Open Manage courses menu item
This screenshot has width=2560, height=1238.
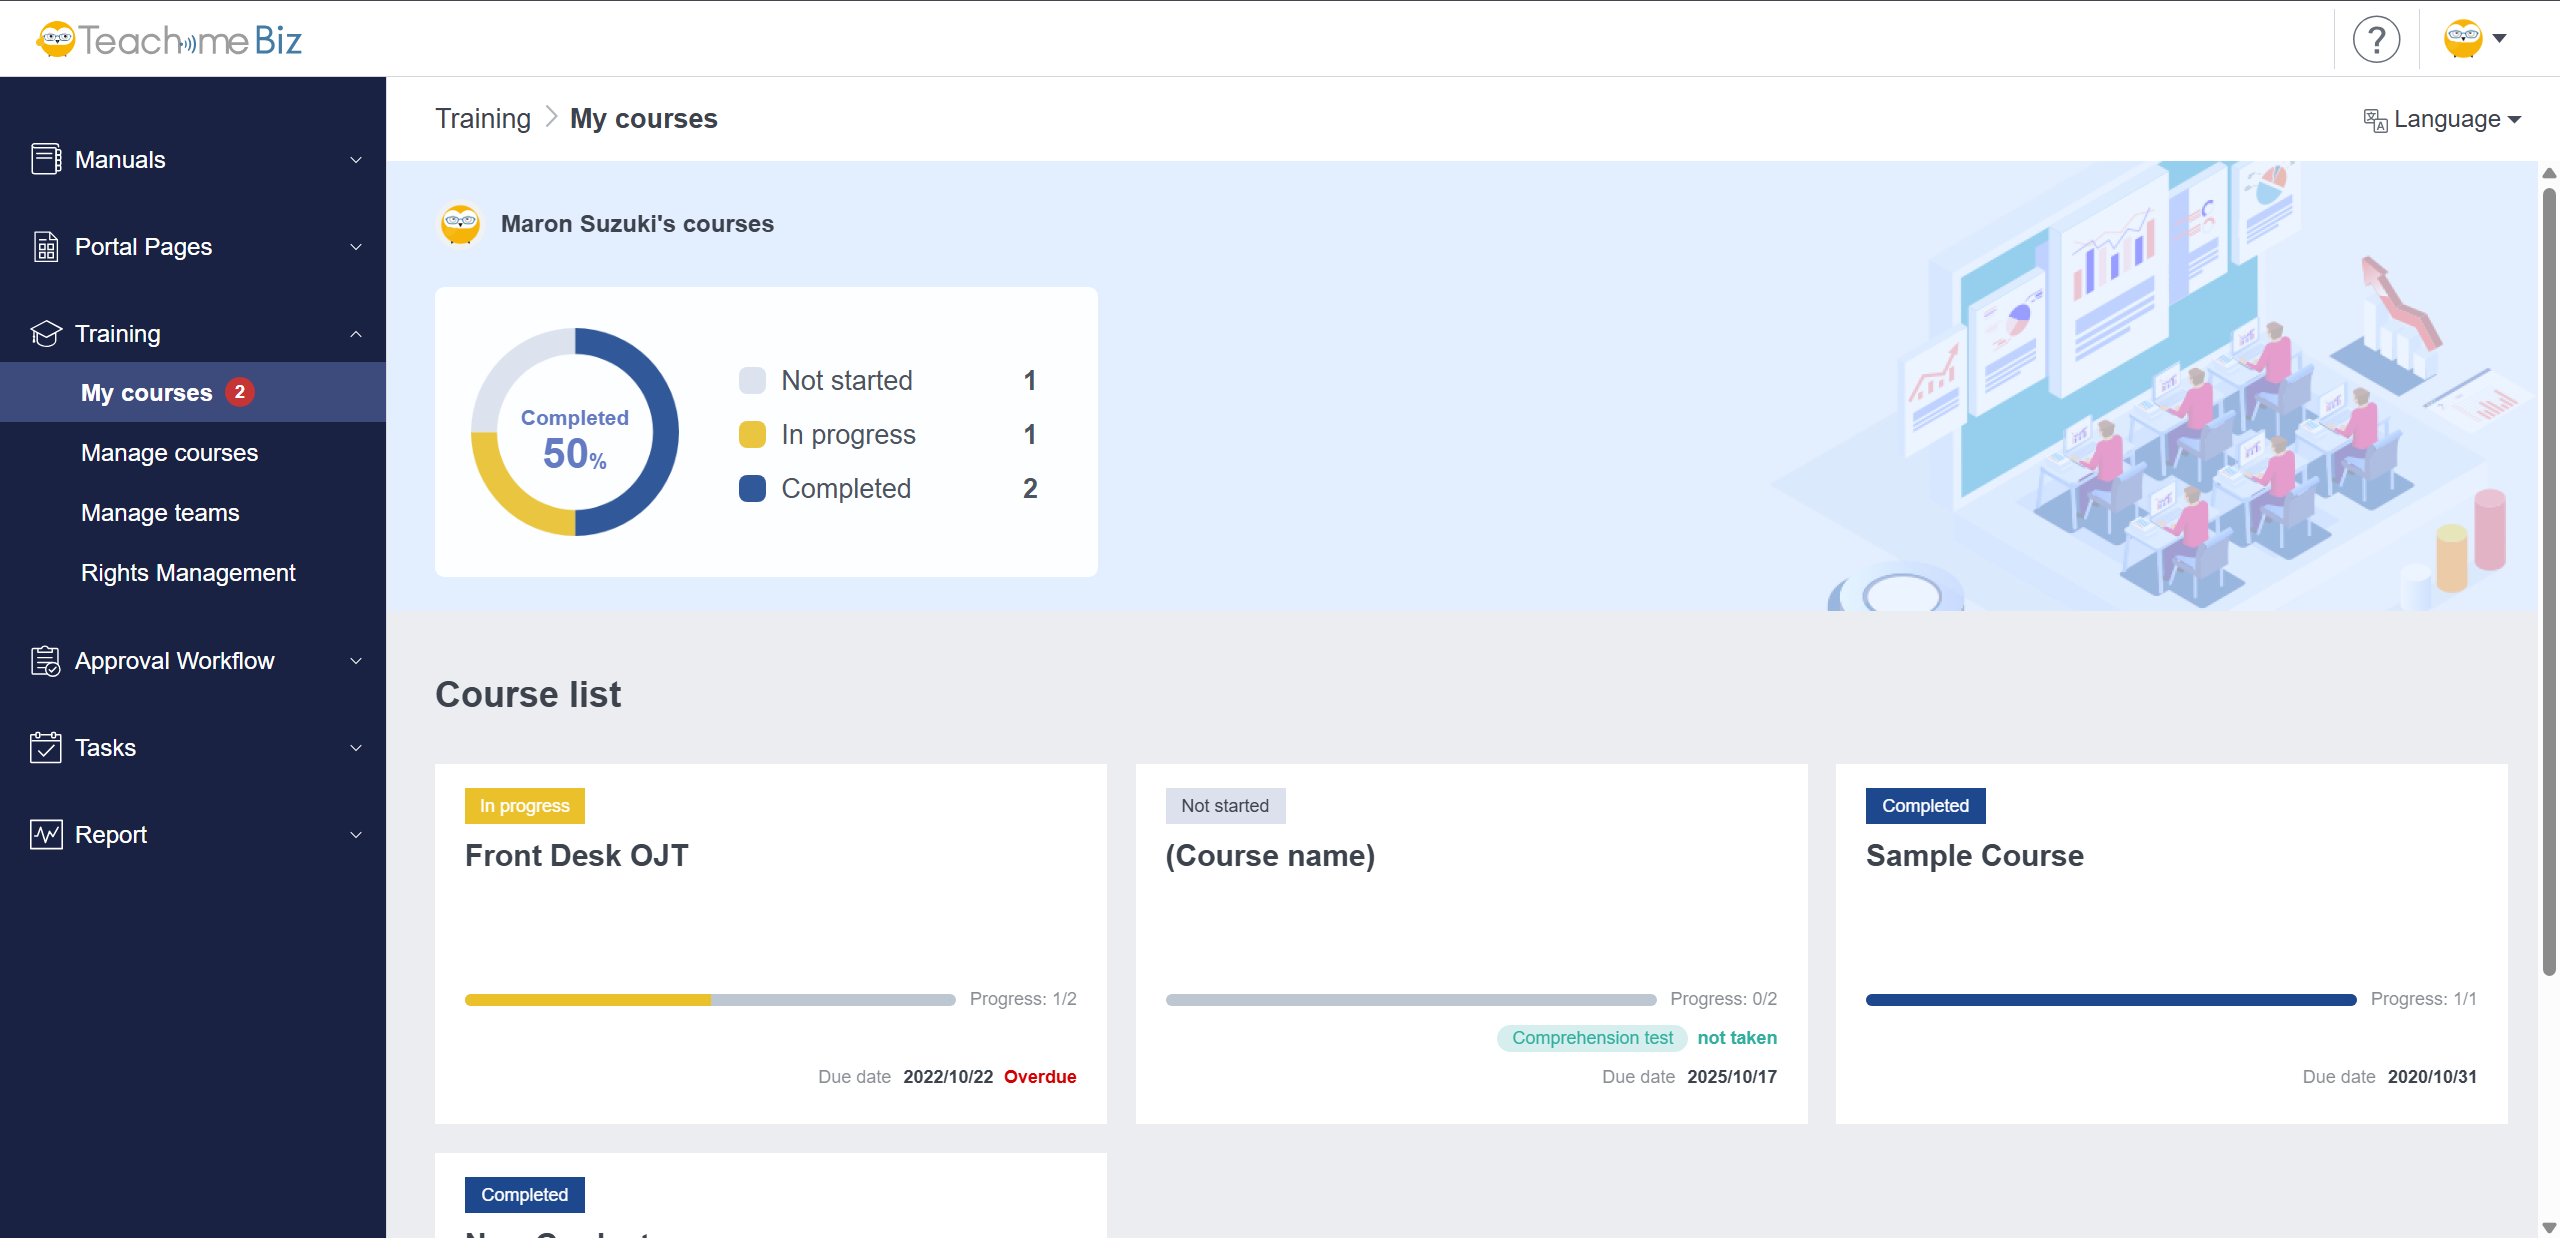(x=169, y=453)
